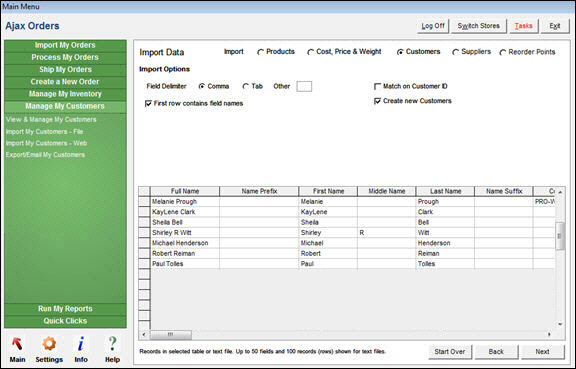The width and height of the screenshot is (576, 369).
Task: Click the Full Name column header
Action: tap(185, 191)
